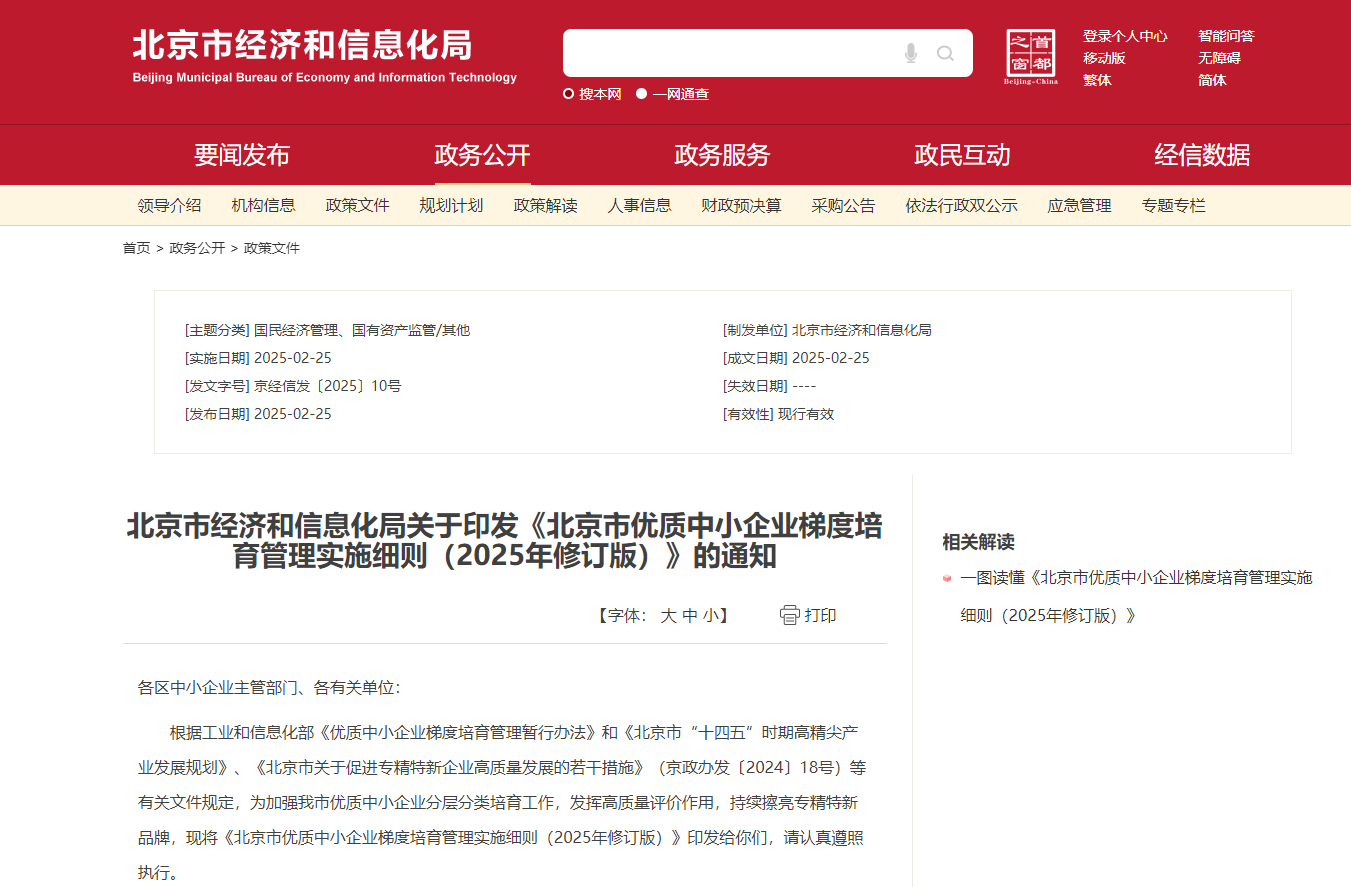1351x887 pixels.
Task: Open 智能问答 link
Action: click(x=1226, y=36)
